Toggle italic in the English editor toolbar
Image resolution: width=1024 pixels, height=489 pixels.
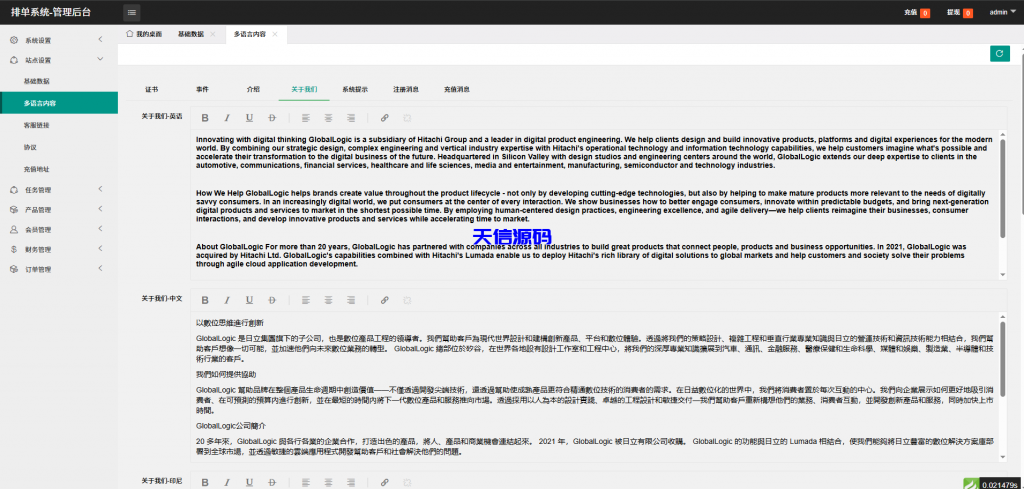(226, 118)
